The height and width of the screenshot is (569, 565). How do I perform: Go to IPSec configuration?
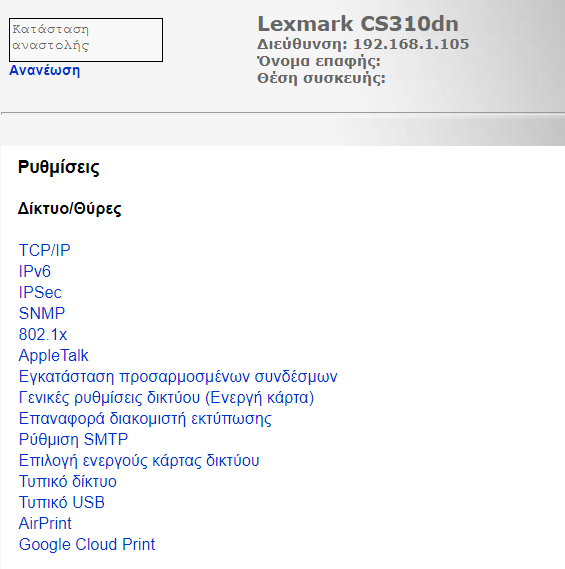coord(40,292)
